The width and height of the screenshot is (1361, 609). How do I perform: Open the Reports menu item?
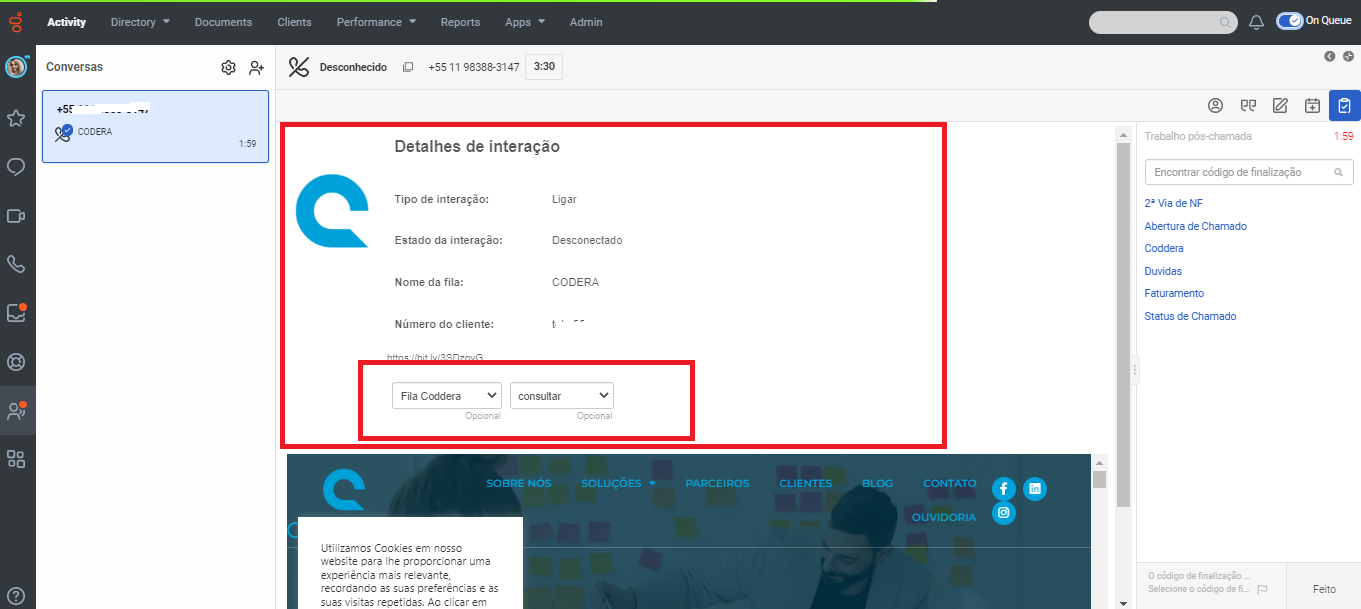click(x=460, y=22)
